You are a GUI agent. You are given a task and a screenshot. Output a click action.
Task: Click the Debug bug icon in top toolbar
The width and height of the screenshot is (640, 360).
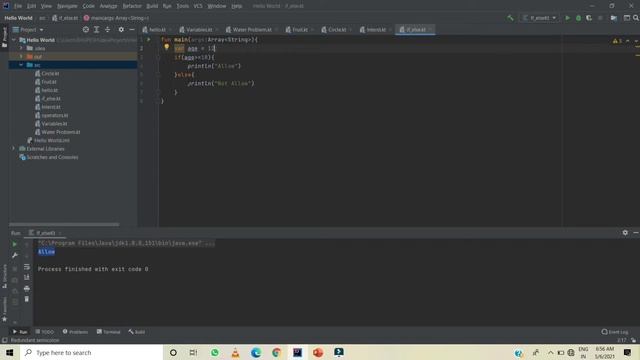pos(578,18)
